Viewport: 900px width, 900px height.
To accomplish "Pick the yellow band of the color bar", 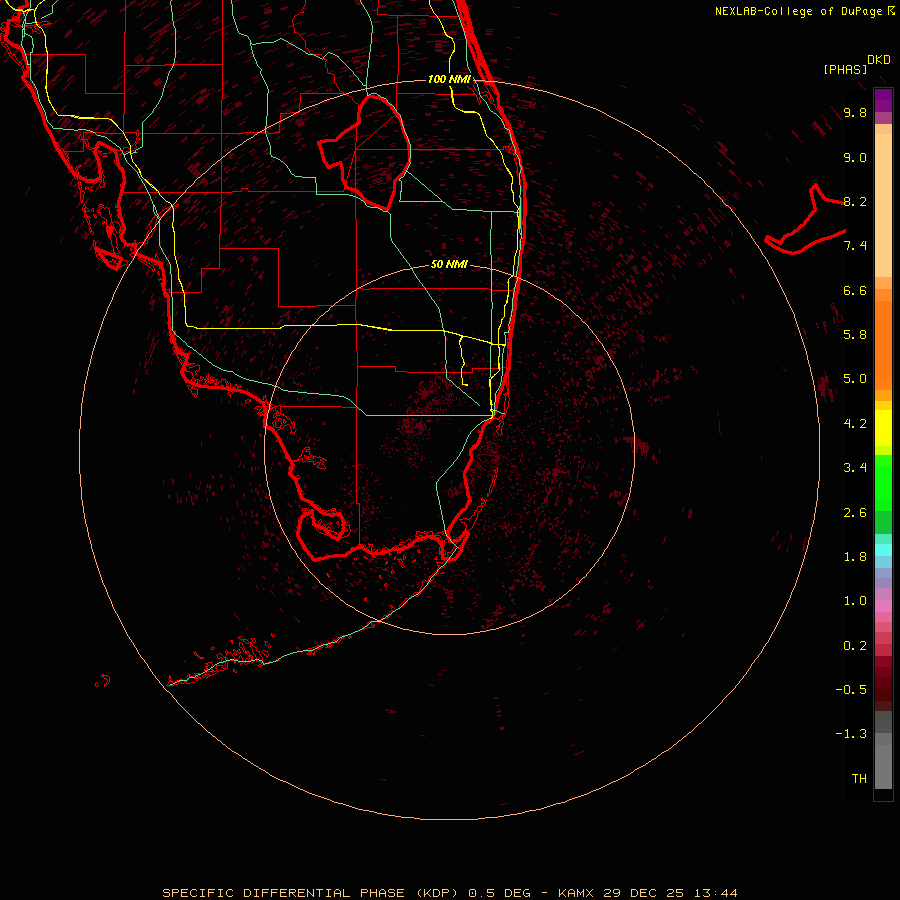I will (x=883, y=428).
